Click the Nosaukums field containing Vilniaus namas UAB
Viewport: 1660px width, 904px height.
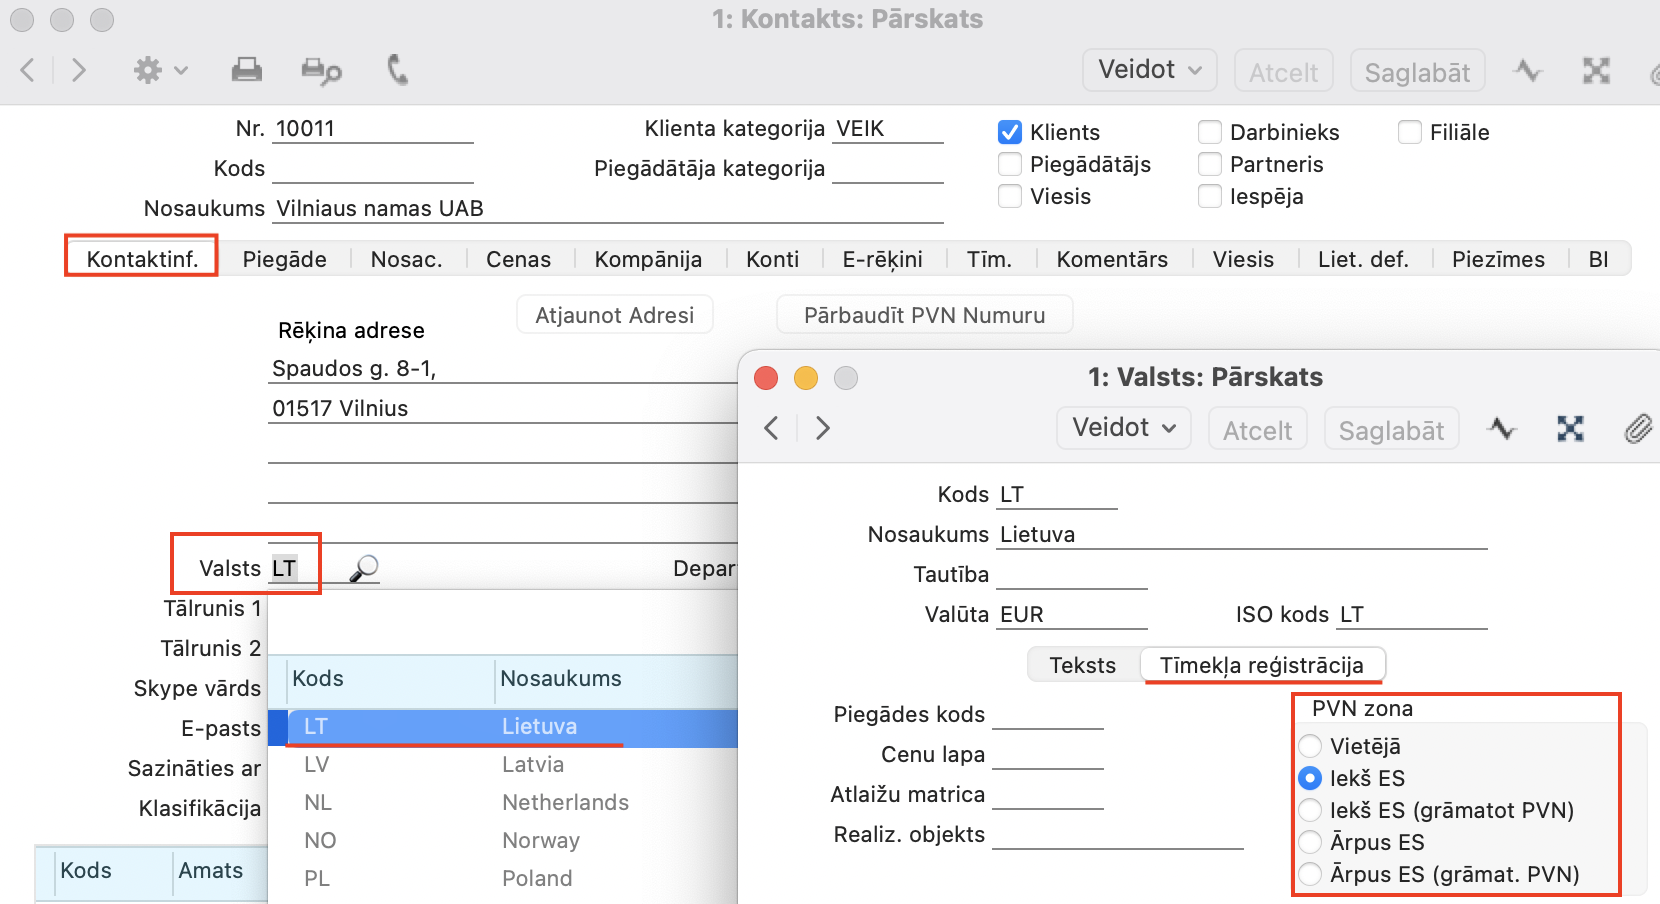pyautogui.click(x=606, y=209)
